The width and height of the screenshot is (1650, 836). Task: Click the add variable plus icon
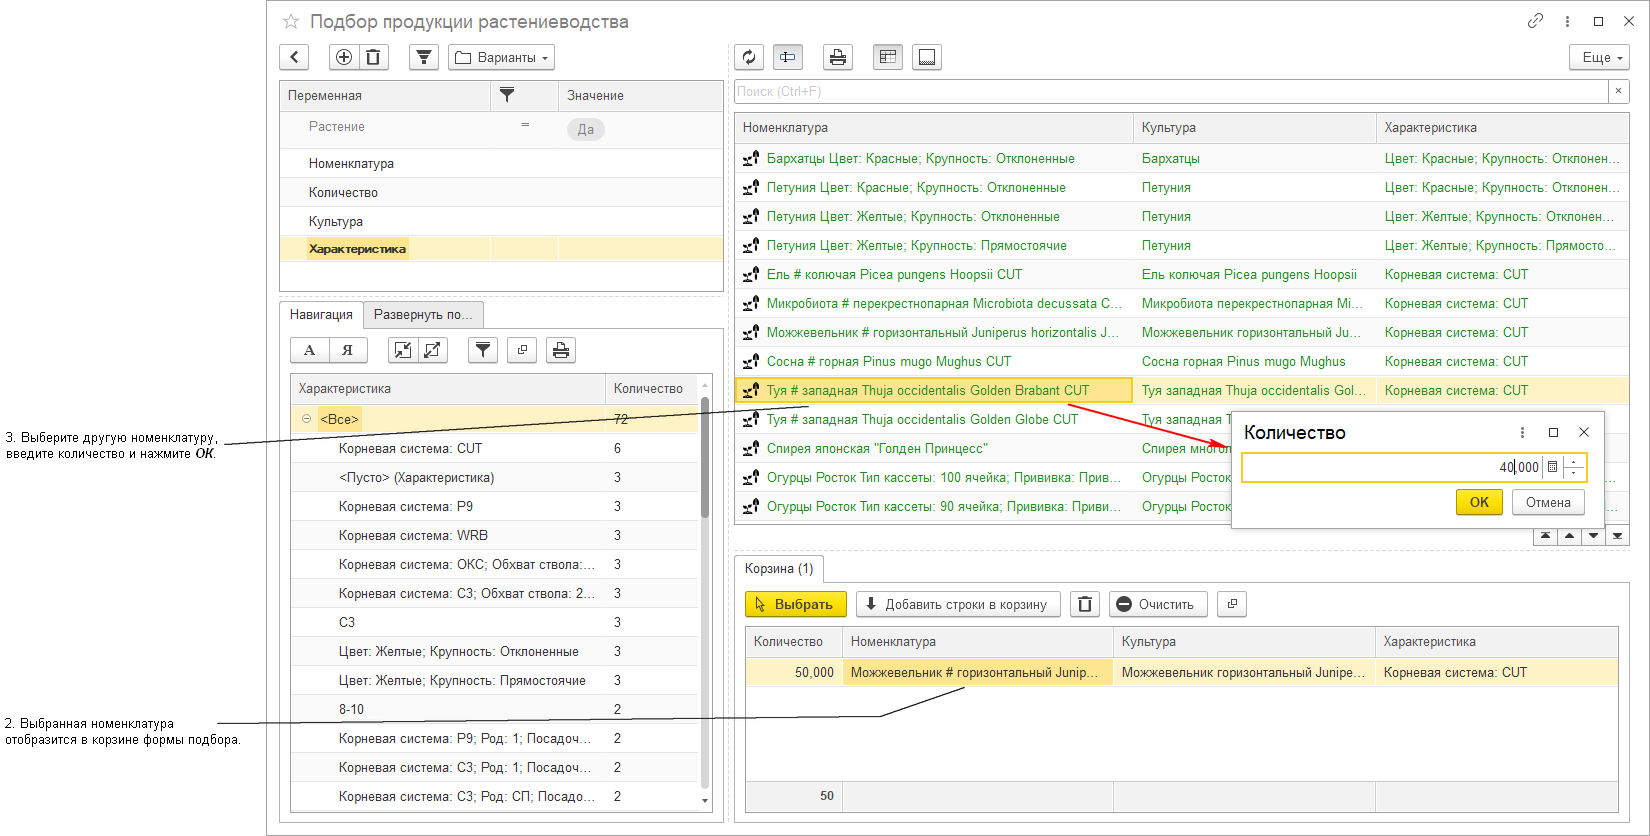pyautogui.click(x=343, y=57)
